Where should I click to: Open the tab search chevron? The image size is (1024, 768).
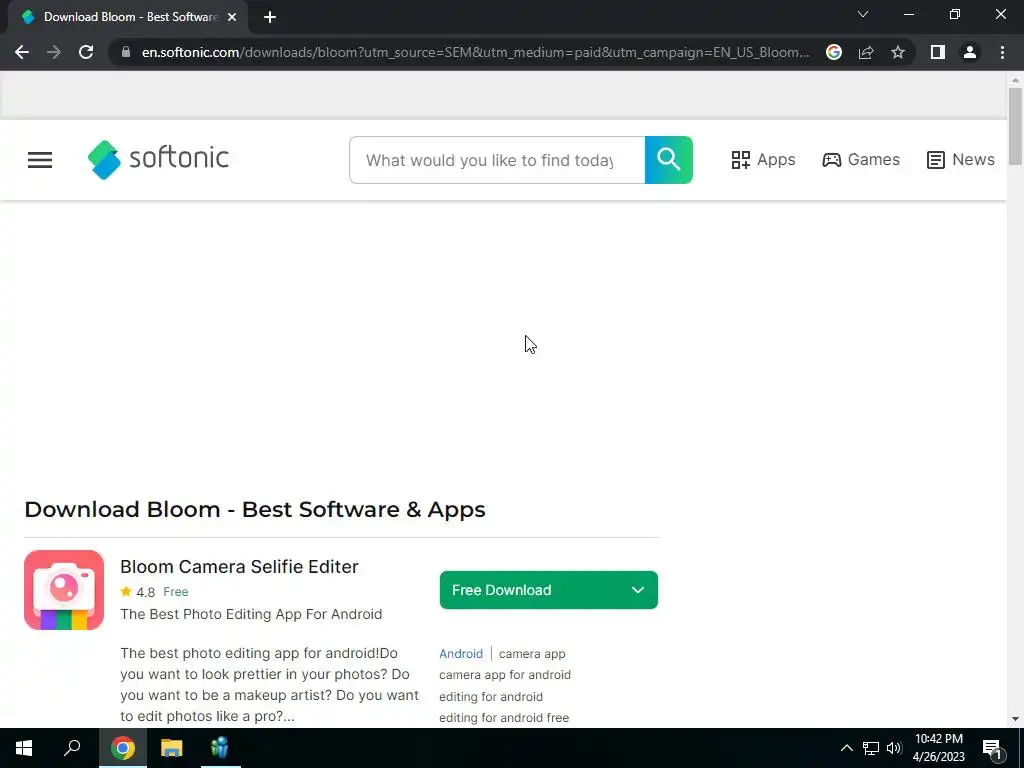863,14
